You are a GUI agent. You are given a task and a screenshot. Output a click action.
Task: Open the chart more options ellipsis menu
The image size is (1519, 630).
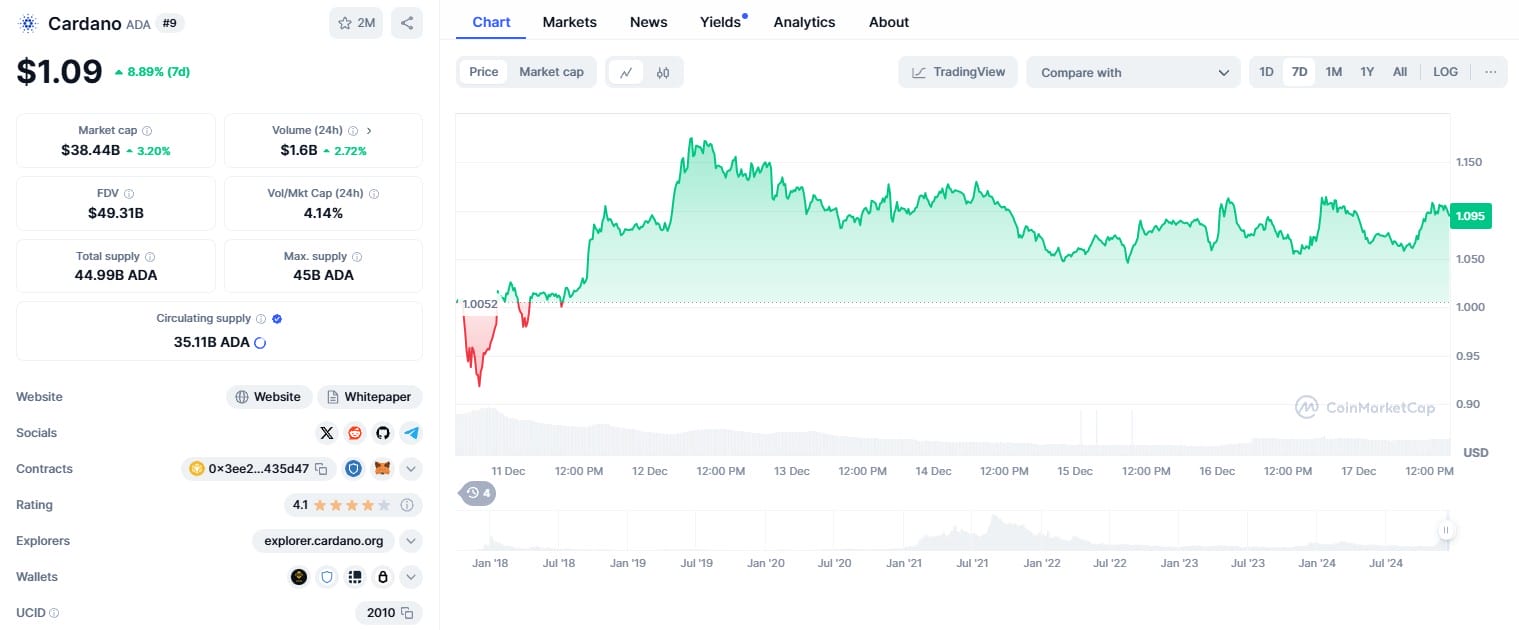tap(1491, 72)
